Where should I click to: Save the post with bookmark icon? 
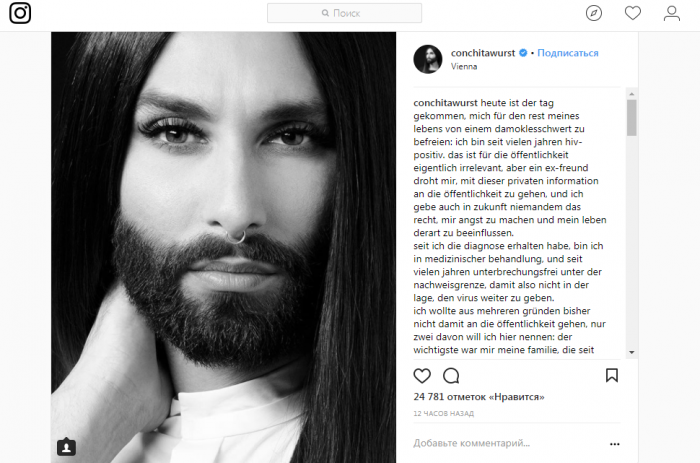coord(612,375)
